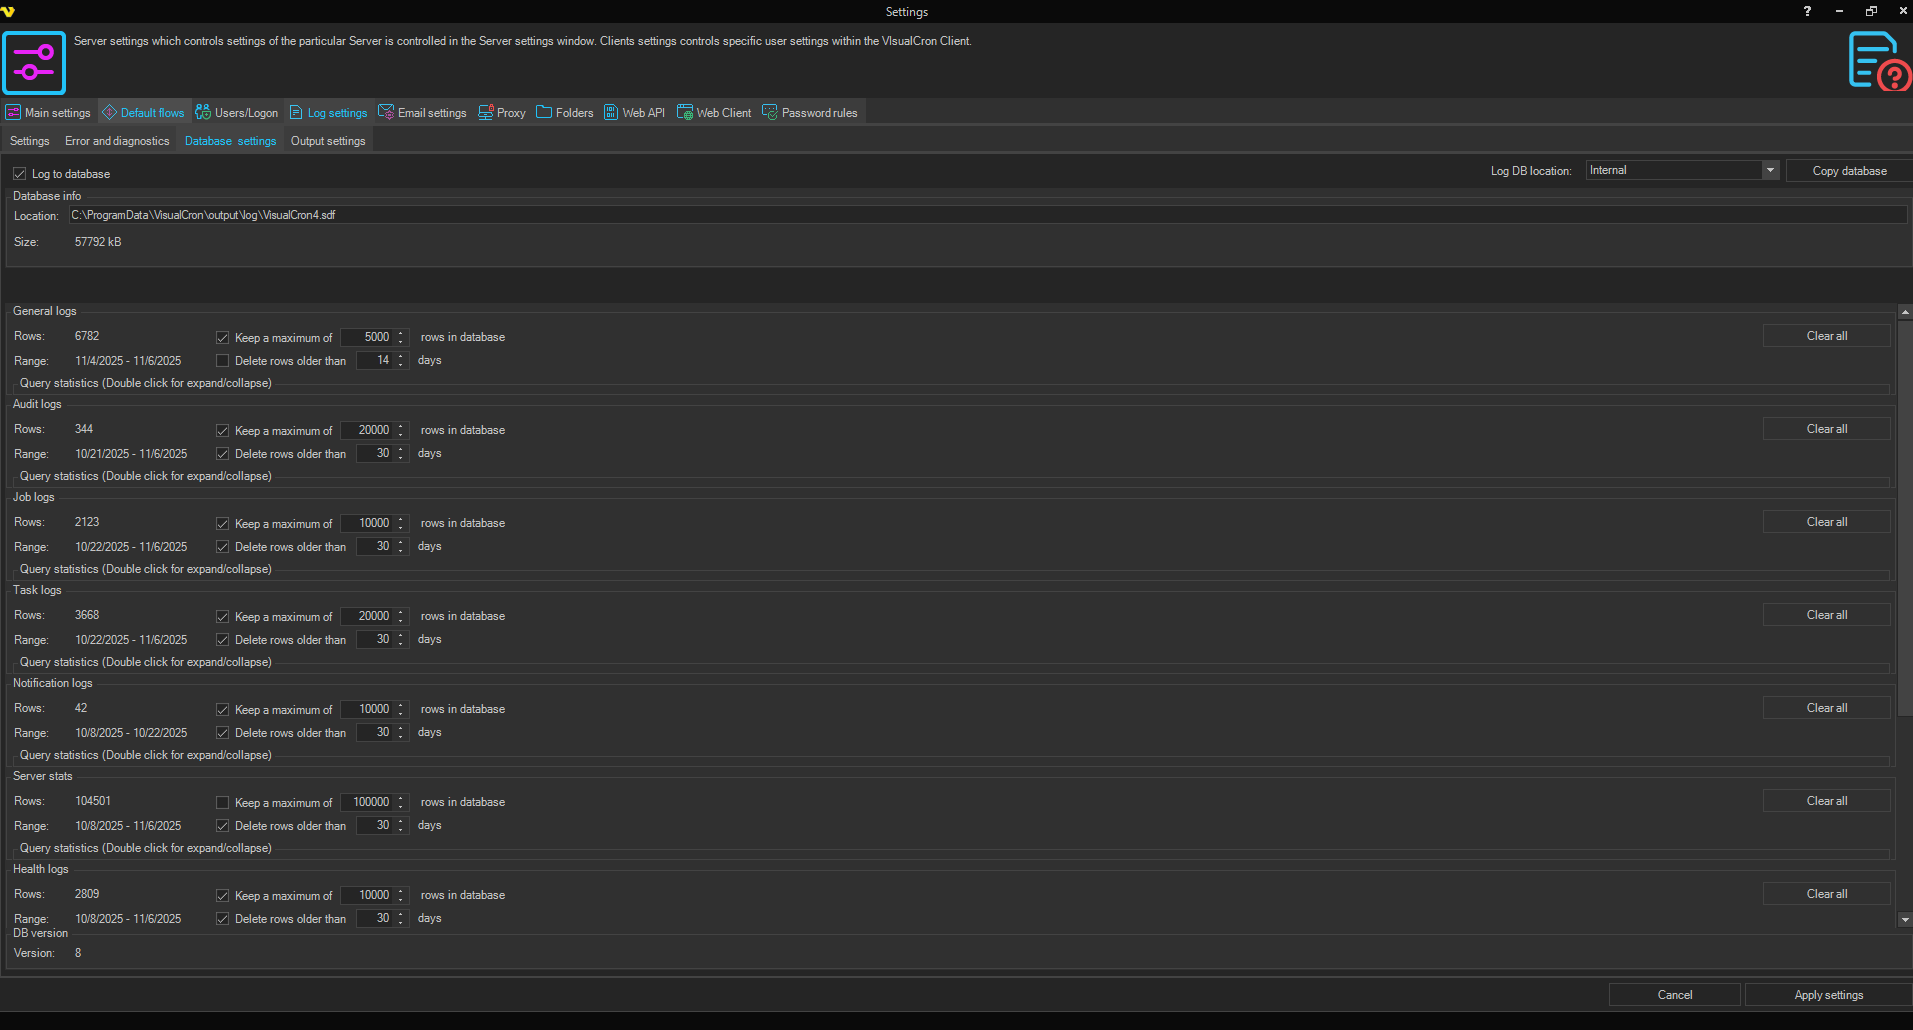Click the Apply settings button
Screen dimensions: 1913x1030
pyautogui.click(x=1828, y=995)
